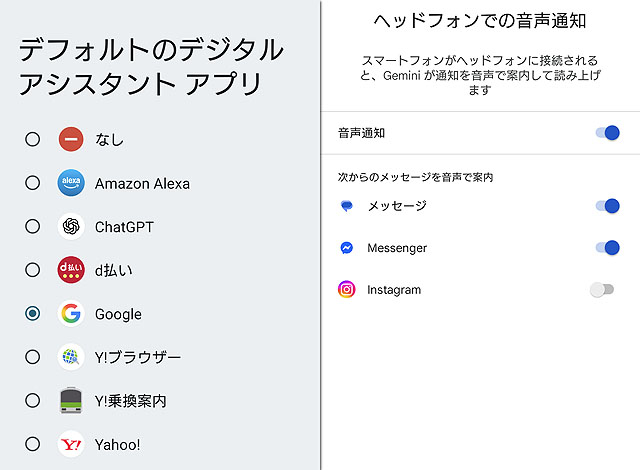Select the Amazon Alexa radio button

click(x=33, y=183)
